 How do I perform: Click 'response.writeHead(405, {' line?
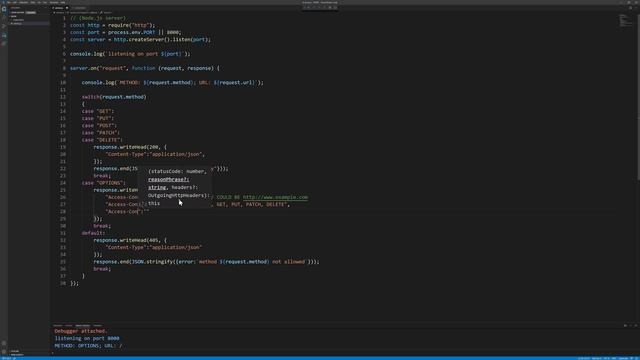[130, 240]
